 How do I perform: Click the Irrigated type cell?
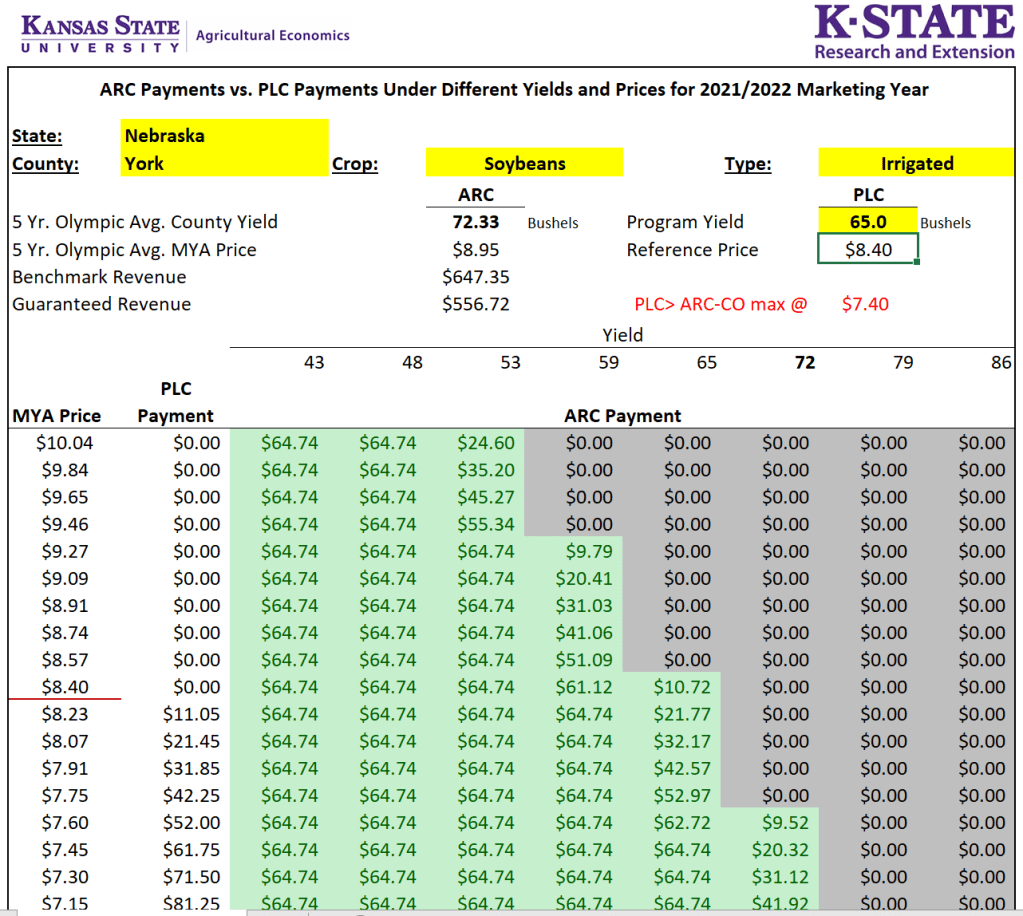pyautogui.click(x=916, y=163)
